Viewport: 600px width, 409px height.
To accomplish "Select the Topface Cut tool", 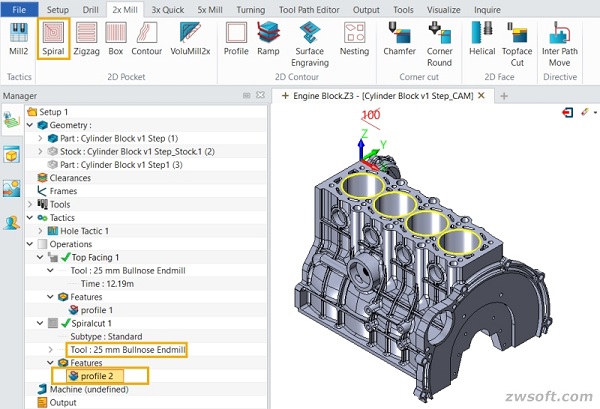I will (517, 44).
